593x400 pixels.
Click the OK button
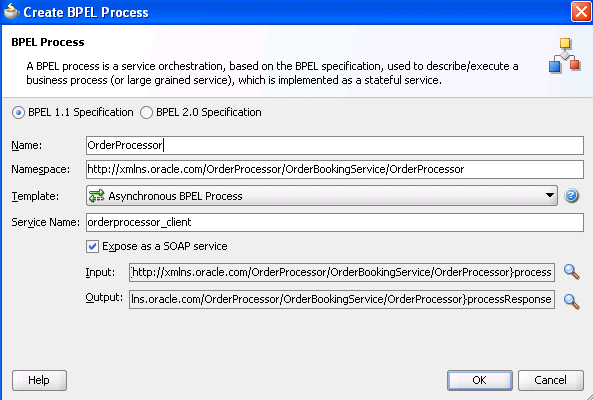click(x=480, y=380)
